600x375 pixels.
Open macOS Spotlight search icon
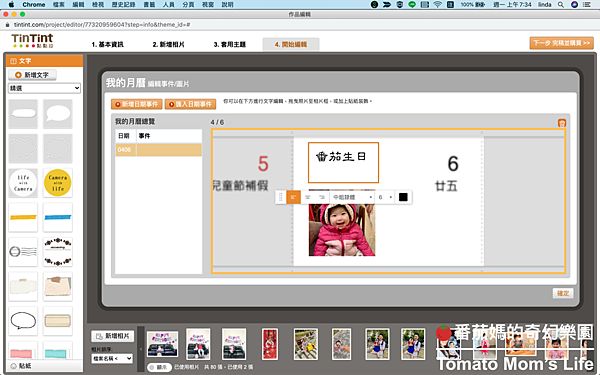click(561, 5)
